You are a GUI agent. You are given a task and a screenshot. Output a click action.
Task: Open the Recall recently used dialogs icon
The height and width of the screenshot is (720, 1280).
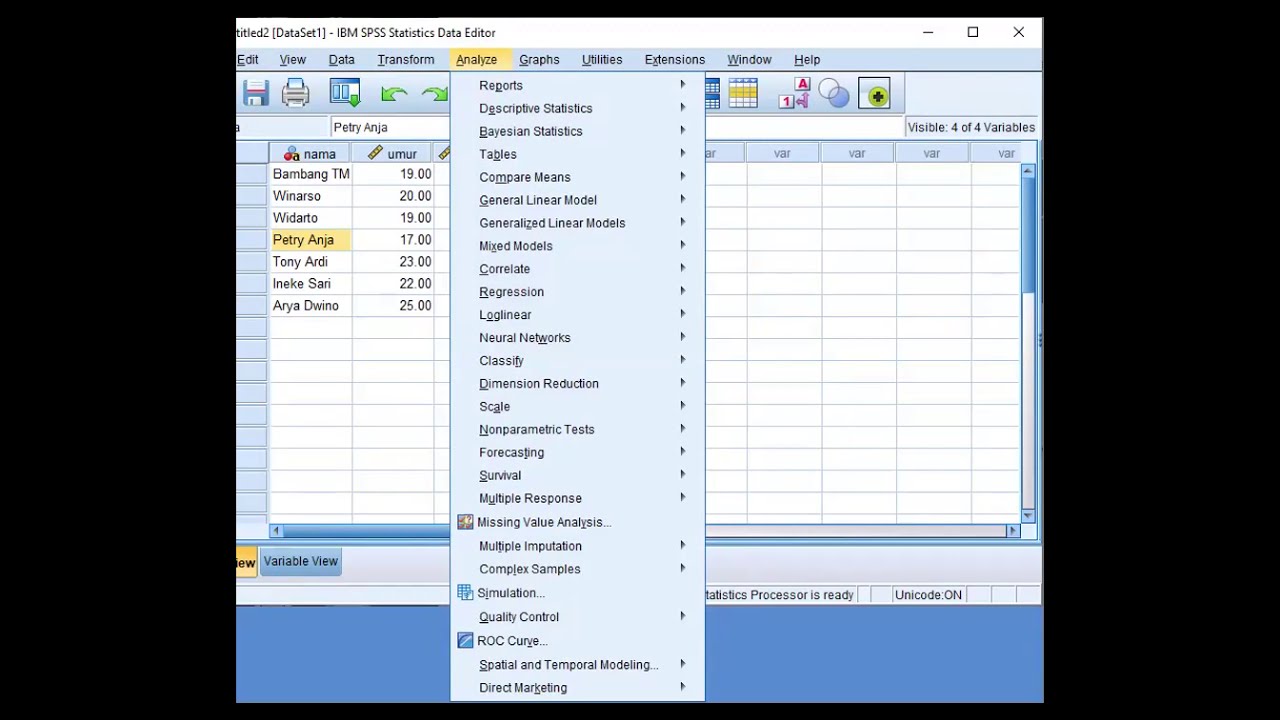click(345, 94)
